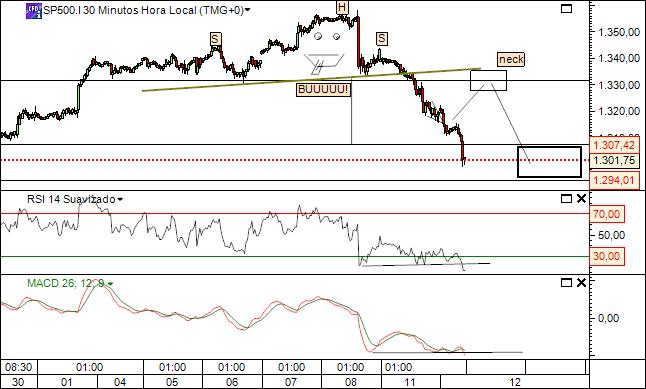Maximize the RSI indicator panel

[x=566, y=199]
